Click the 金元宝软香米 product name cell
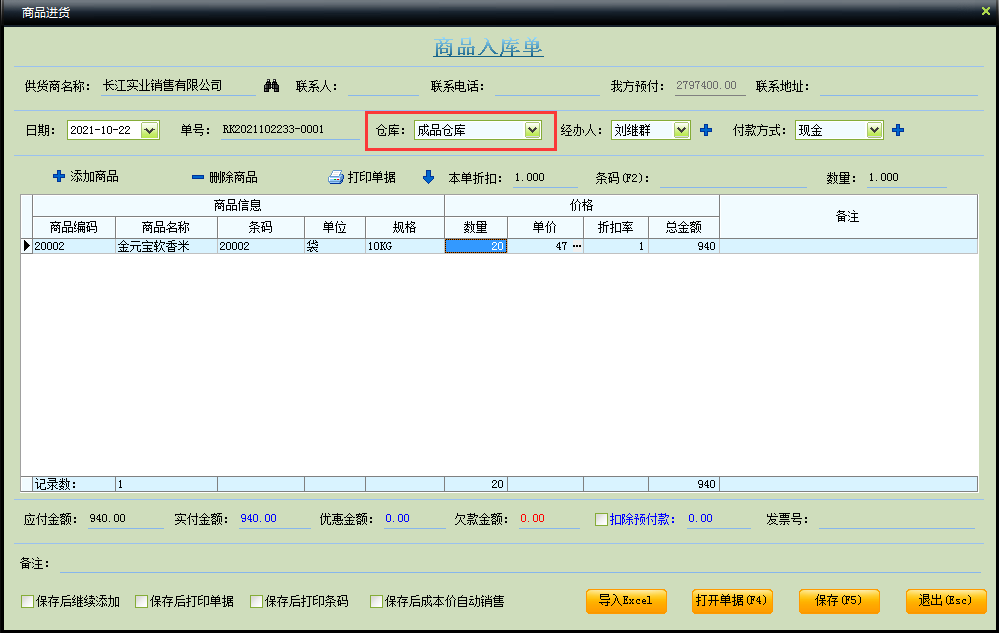This screenshot has height=633, width=999. [x=166, y=246]
